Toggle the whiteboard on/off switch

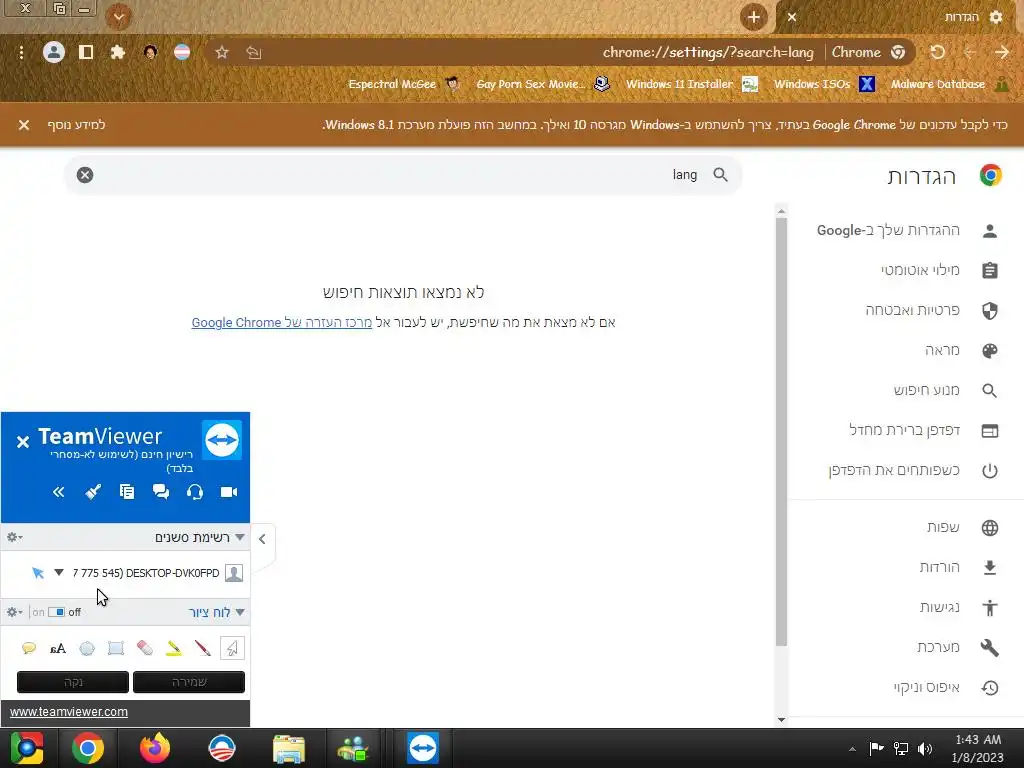pyautogui.click(x=56, y=612)
